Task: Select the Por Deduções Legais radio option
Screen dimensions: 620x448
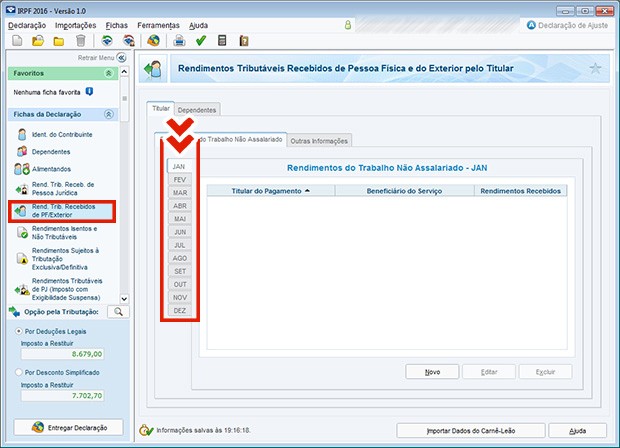Action: [x=18, y=331]
